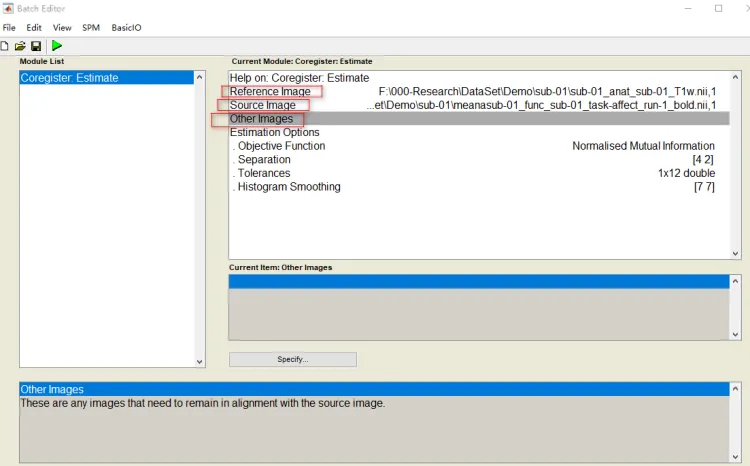
Task: Click the 1x12 double tolerances value
Action: point(686,173)
